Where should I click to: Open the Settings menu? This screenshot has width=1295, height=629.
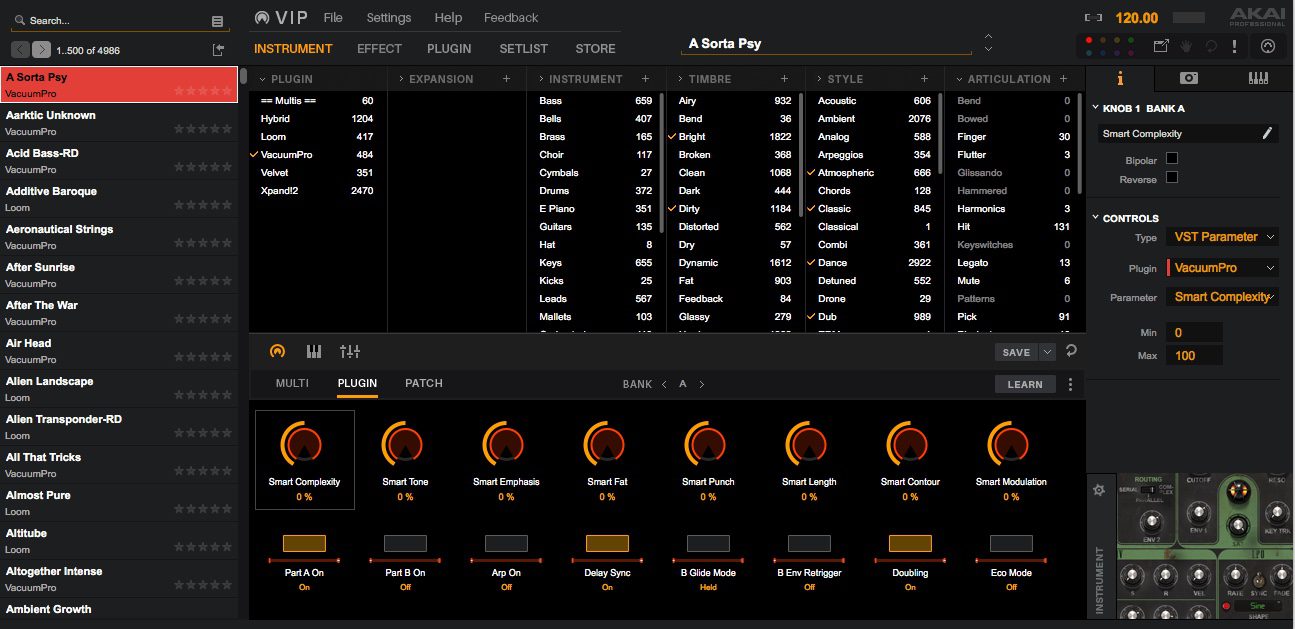pos(389,18)
